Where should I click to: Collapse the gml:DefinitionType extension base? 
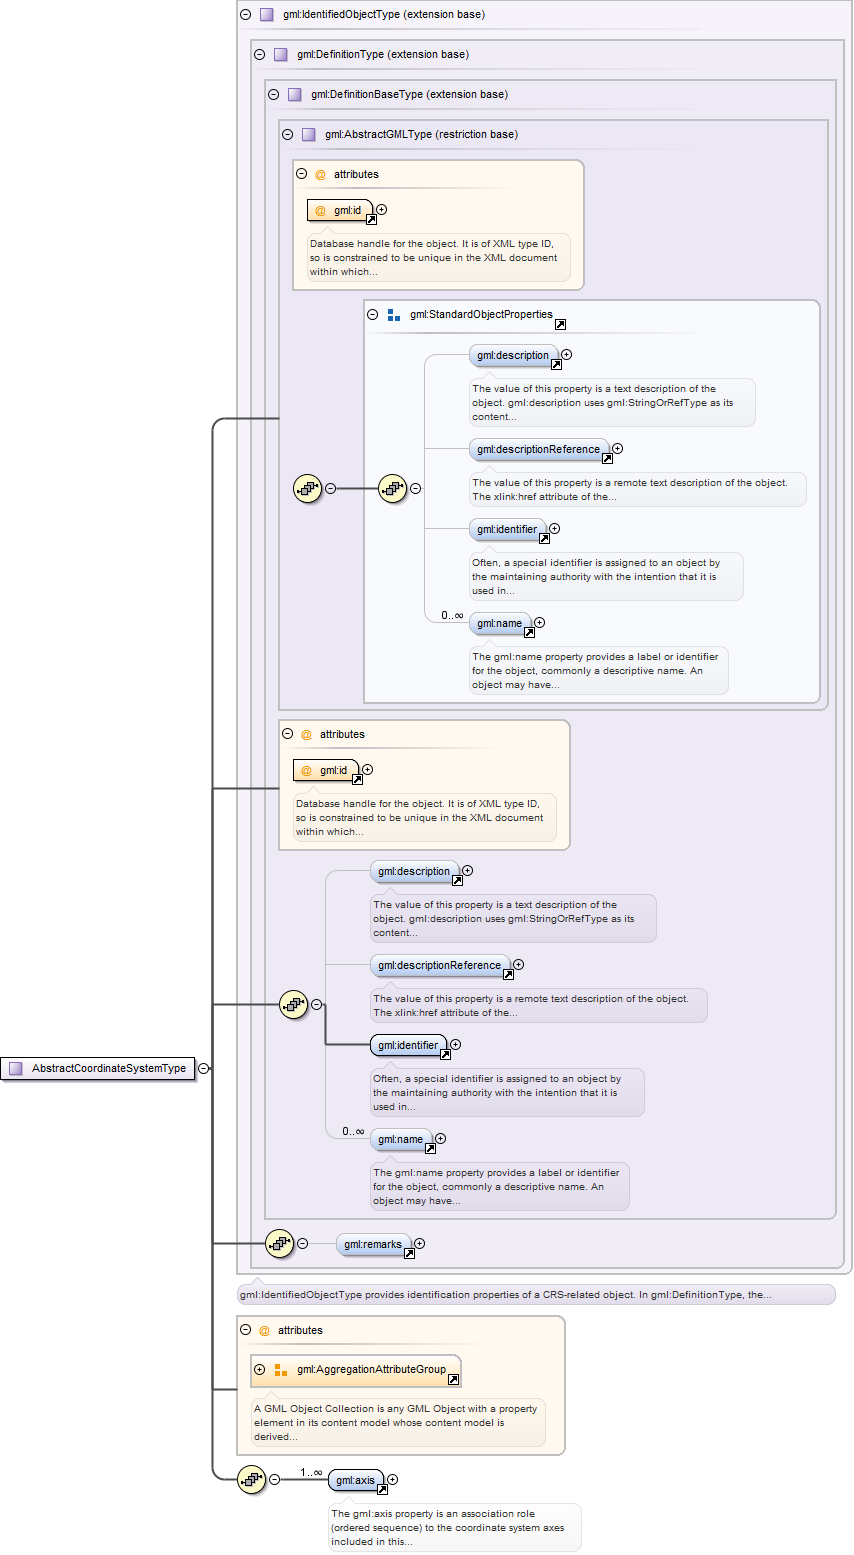[259, 55]
